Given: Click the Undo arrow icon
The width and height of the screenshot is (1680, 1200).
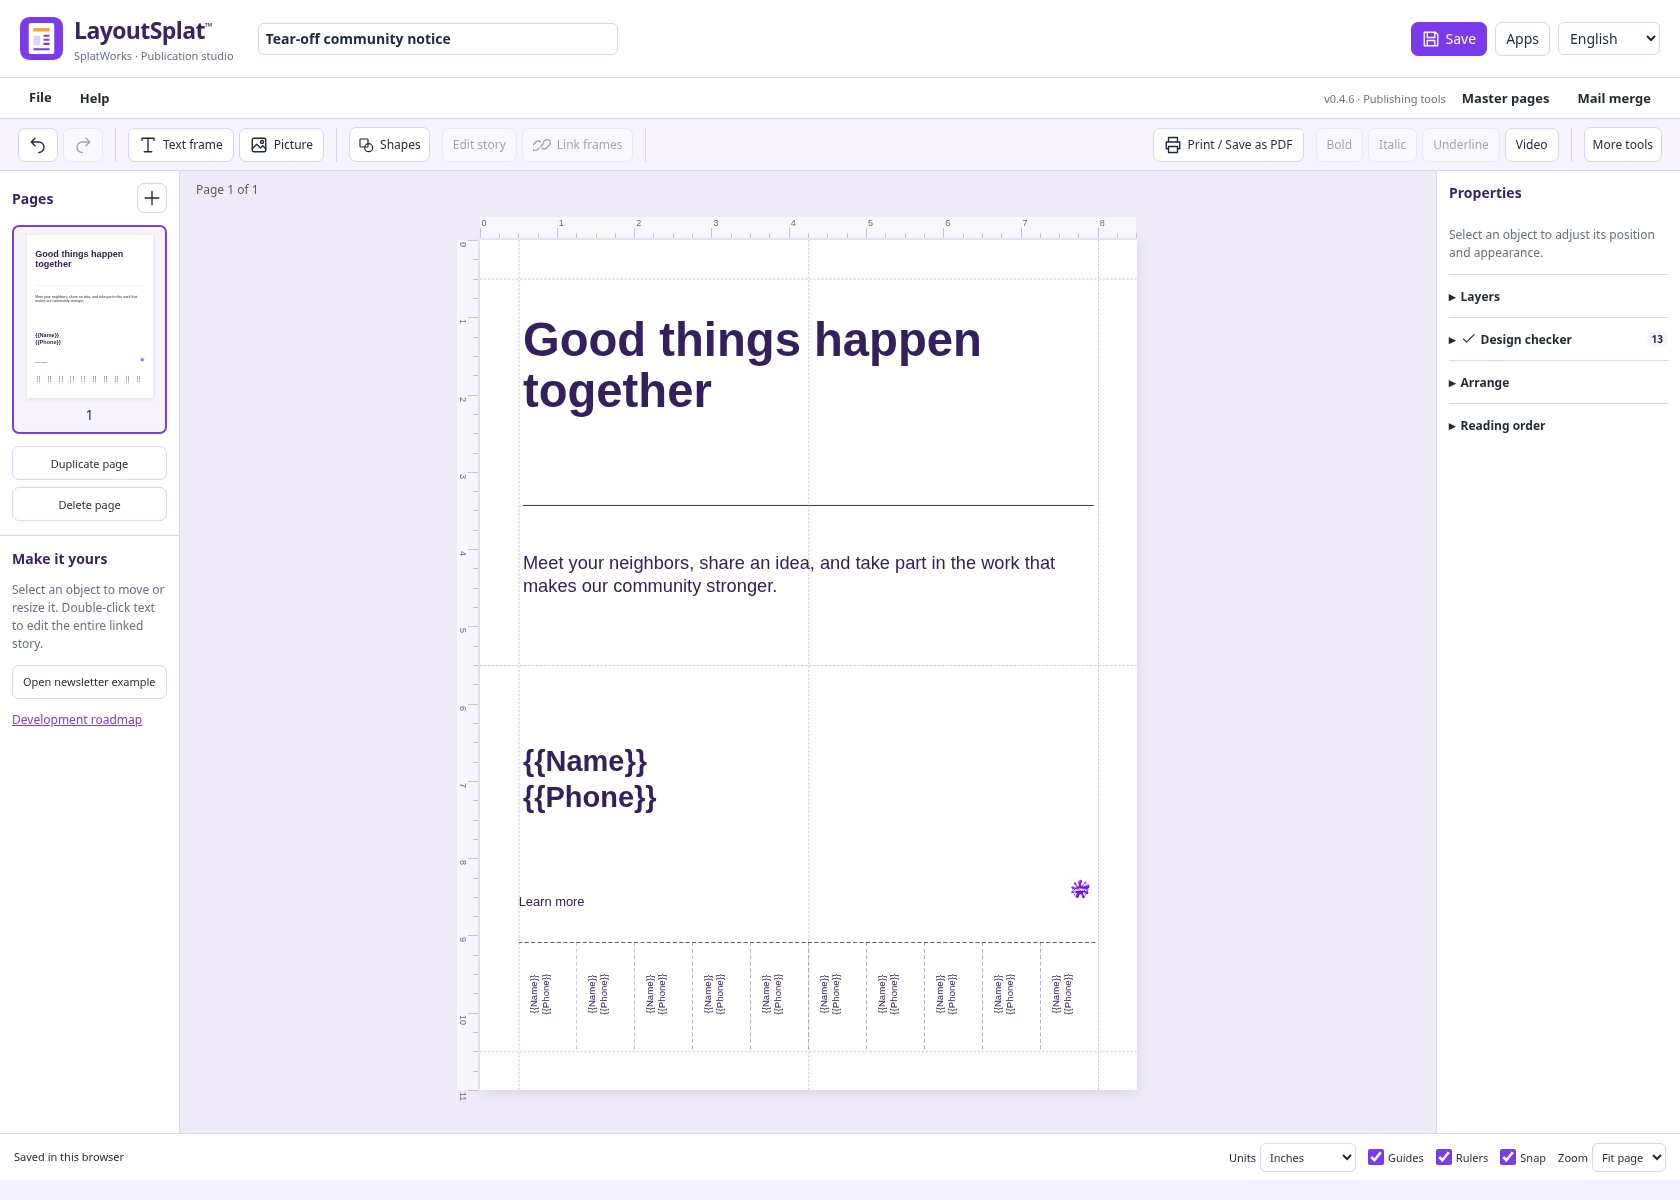Looking at the screenshot, I should click(38, 145).
